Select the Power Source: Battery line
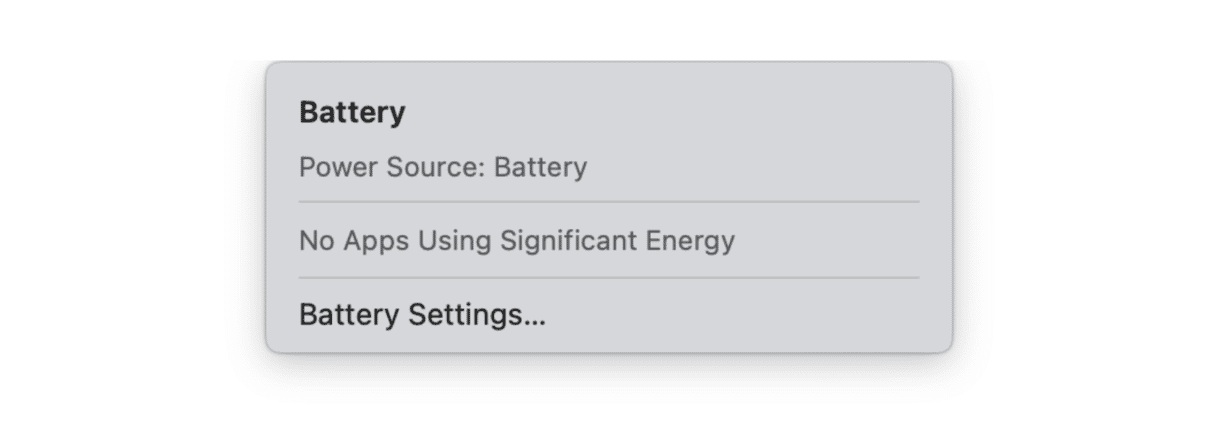 pos(443,167)
